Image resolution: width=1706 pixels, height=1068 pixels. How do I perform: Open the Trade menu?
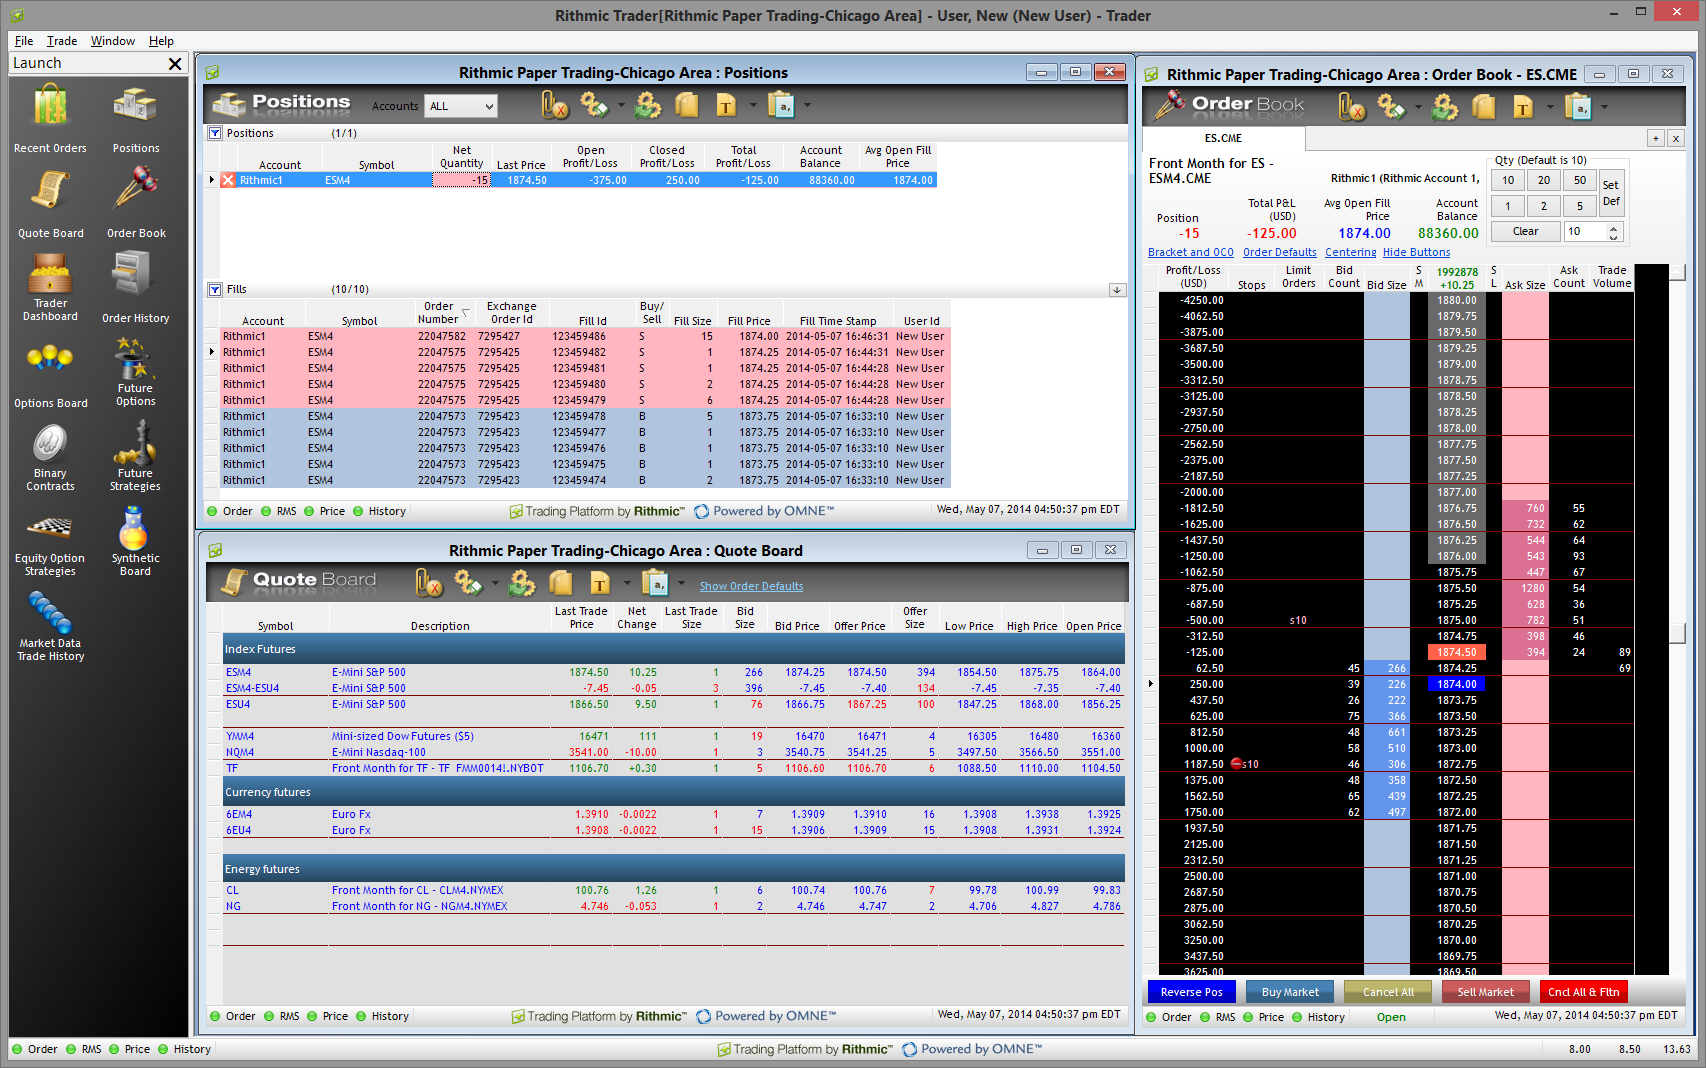(61, 41)
